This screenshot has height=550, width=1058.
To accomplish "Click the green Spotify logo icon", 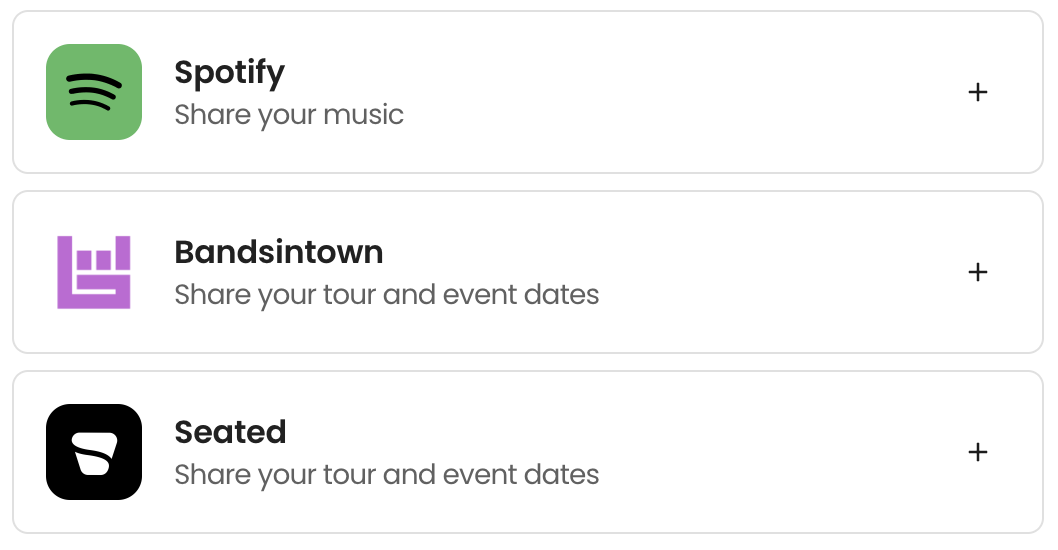I will point(94,92).
